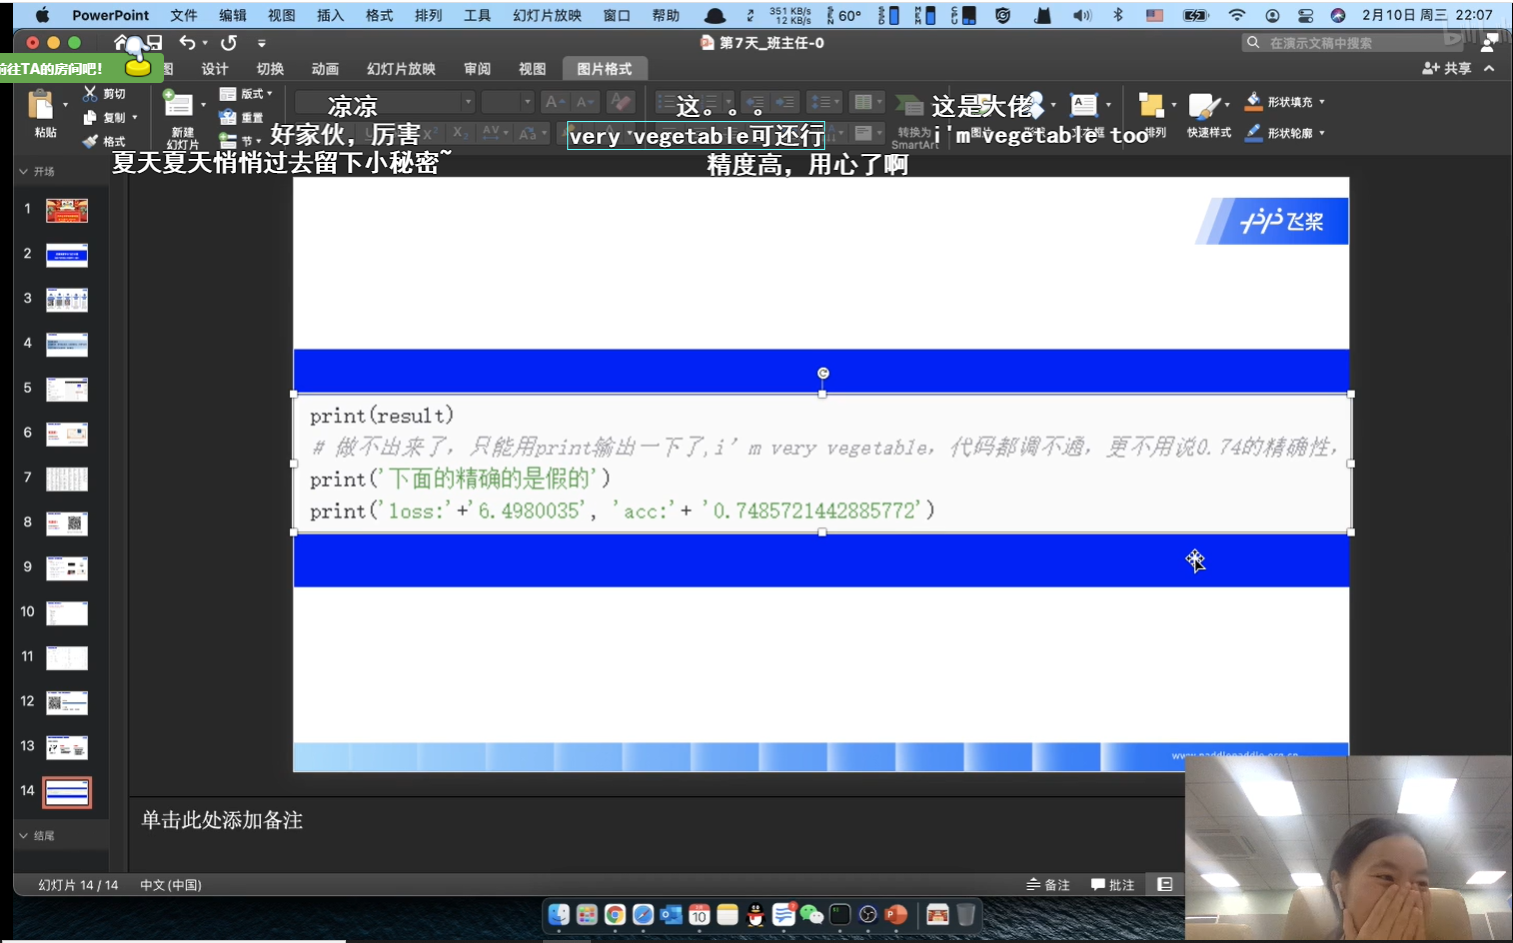Open the 版式 layout dropdown
The image size is (1513, 943).
(x=246, y=93)
